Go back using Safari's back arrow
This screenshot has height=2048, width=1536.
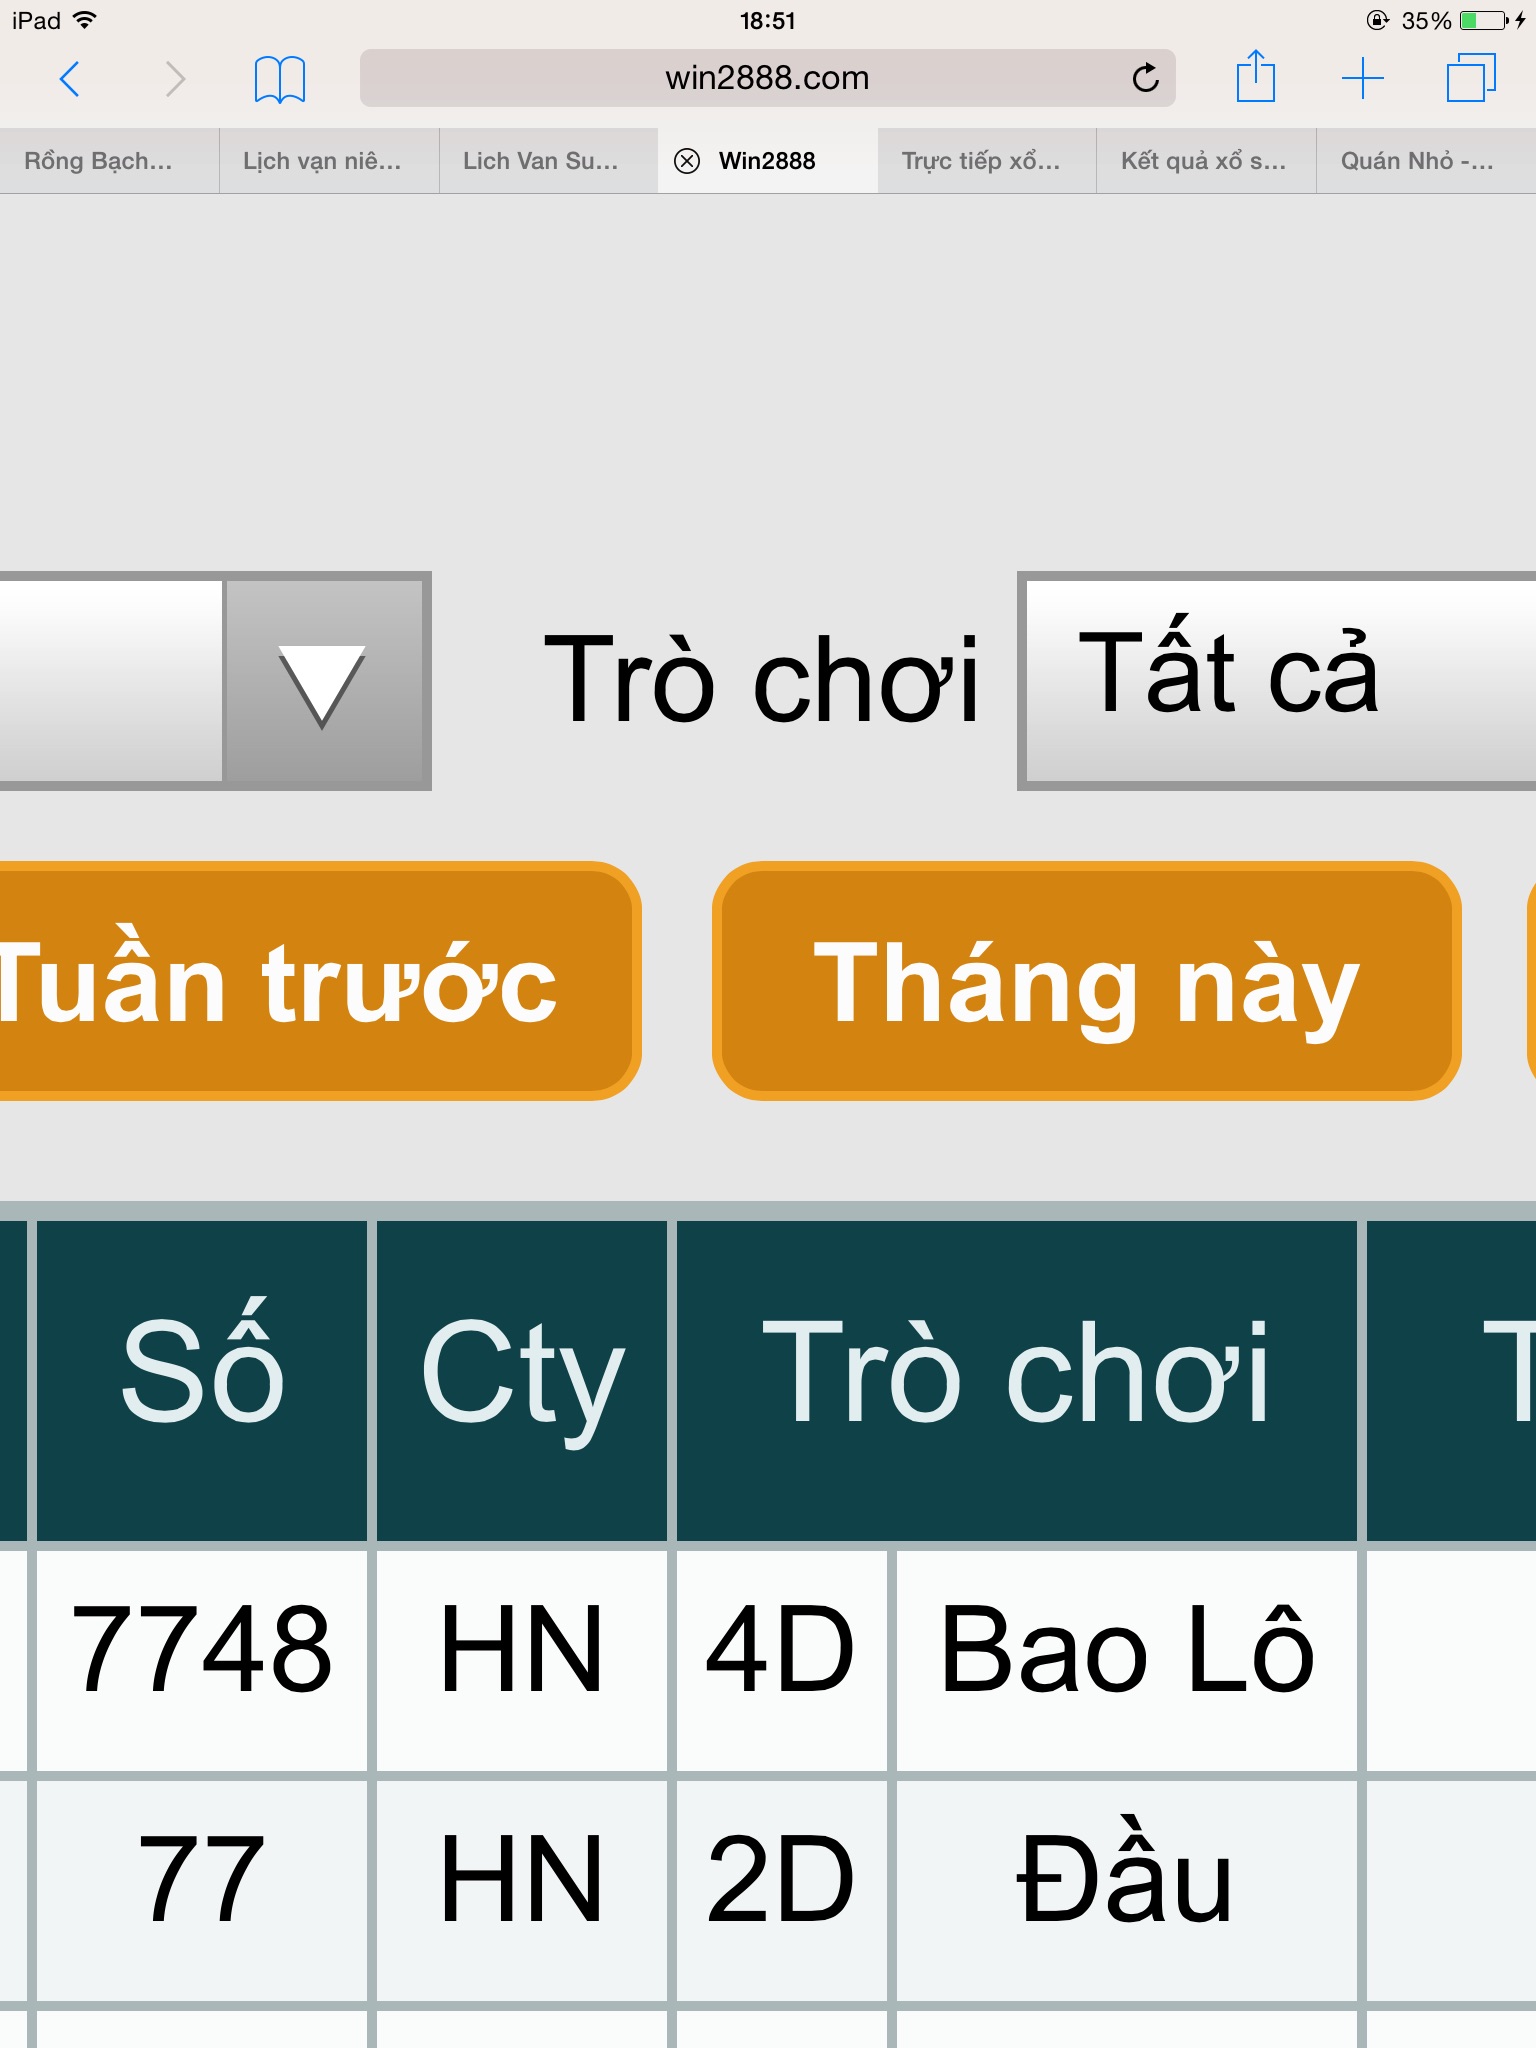(x=69, y=78)
